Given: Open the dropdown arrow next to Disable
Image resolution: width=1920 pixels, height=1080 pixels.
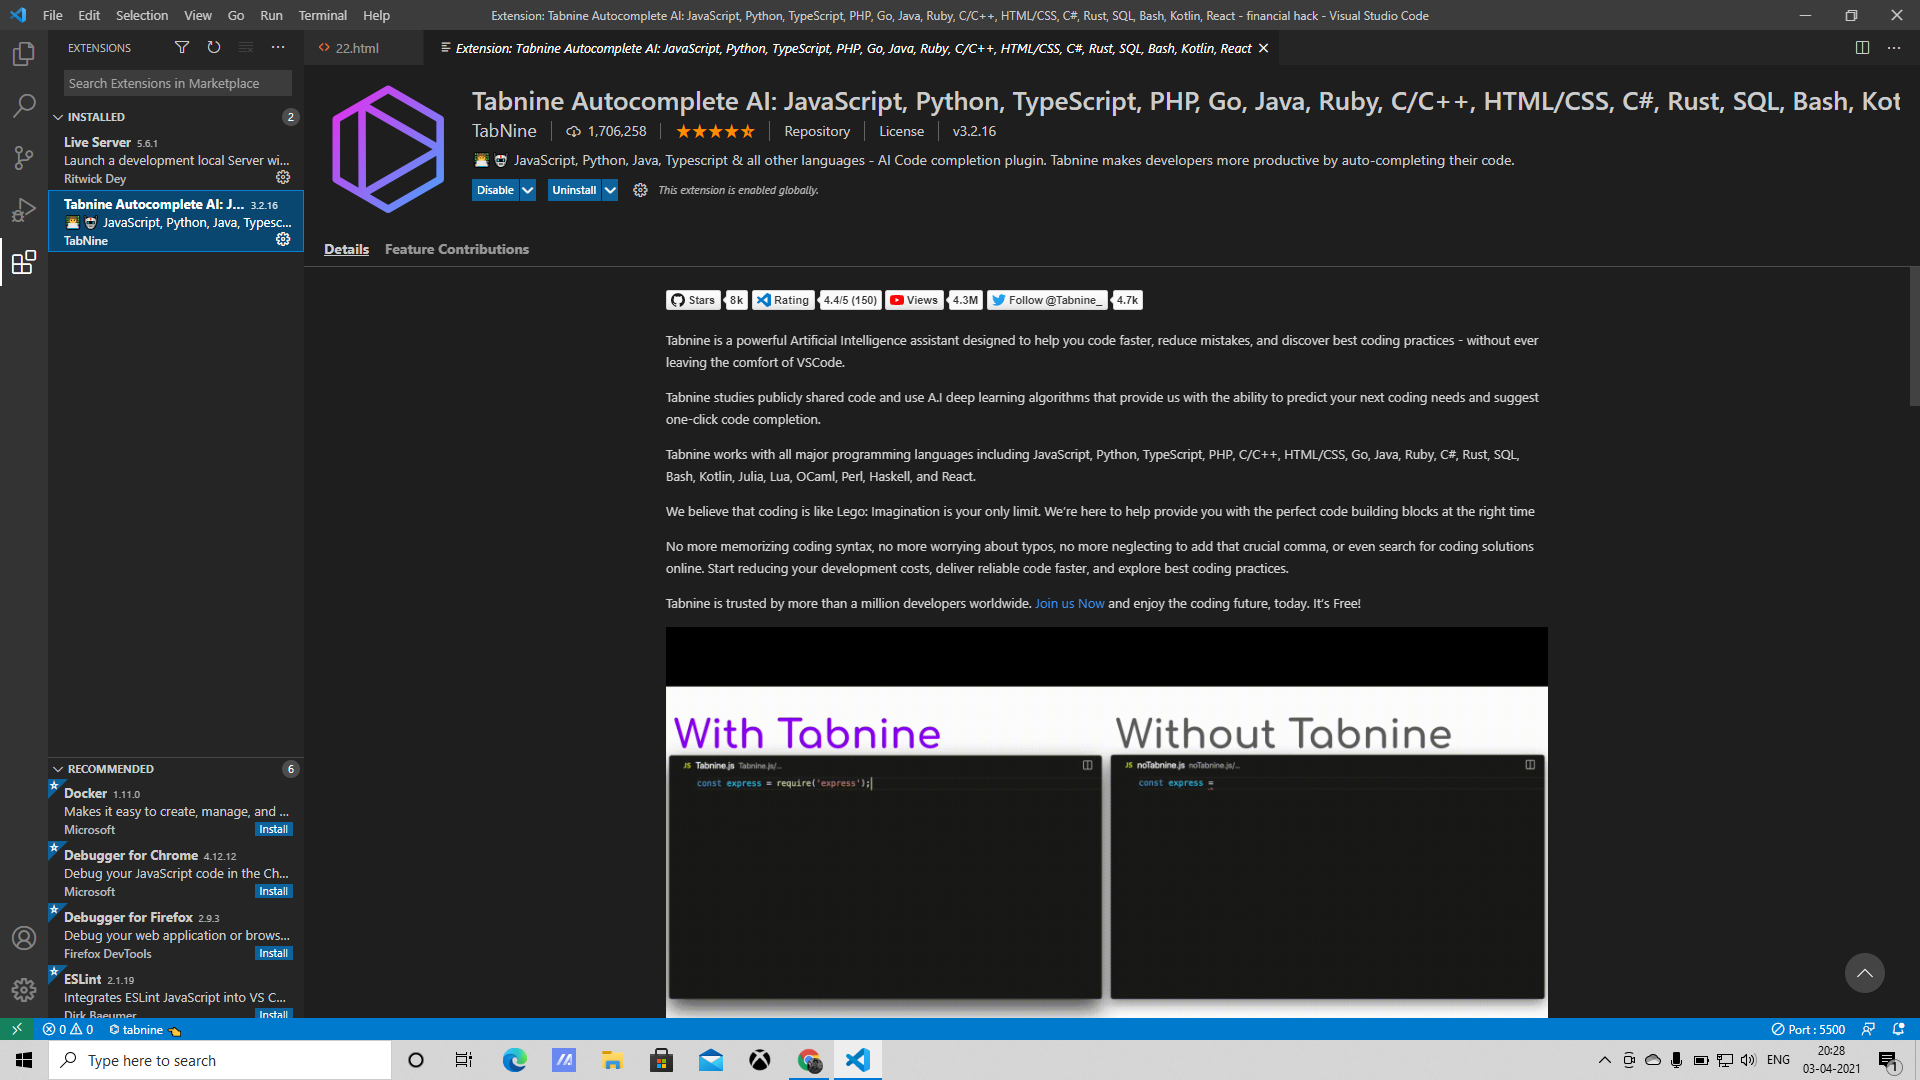Looking at the screenshot, I should (x=527, y=190).
